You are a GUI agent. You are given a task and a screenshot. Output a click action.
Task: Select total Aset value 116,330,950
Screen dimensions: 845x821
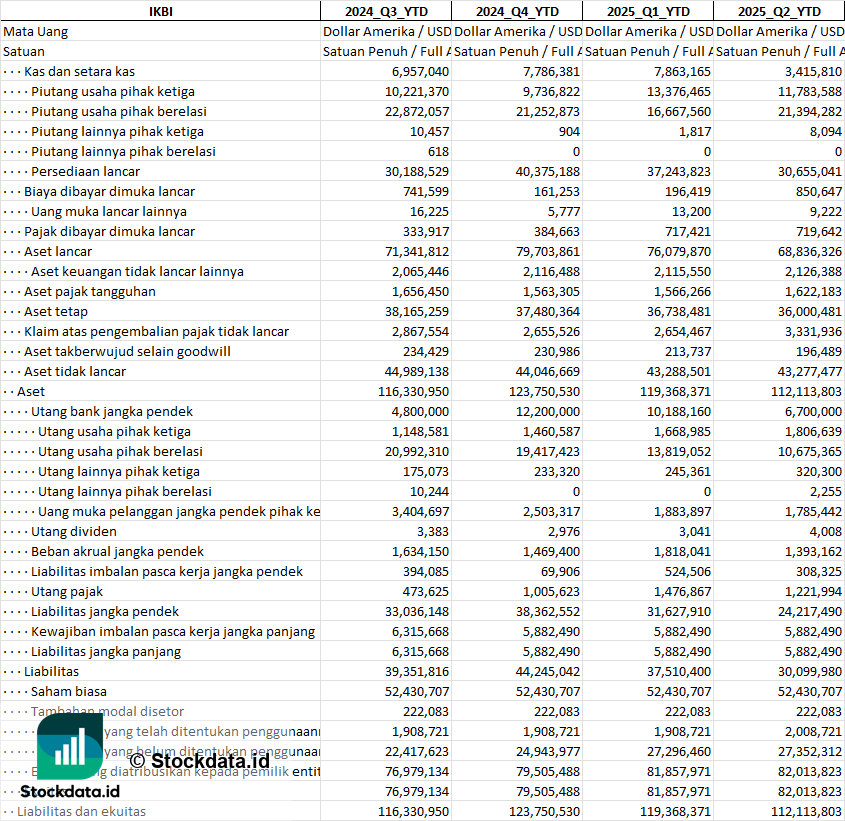(413, 391)
